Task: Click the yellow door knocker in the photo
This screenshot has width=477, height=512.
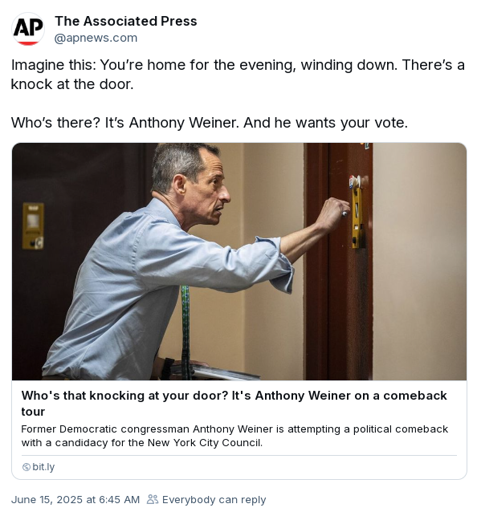Action: pos(357,217)
